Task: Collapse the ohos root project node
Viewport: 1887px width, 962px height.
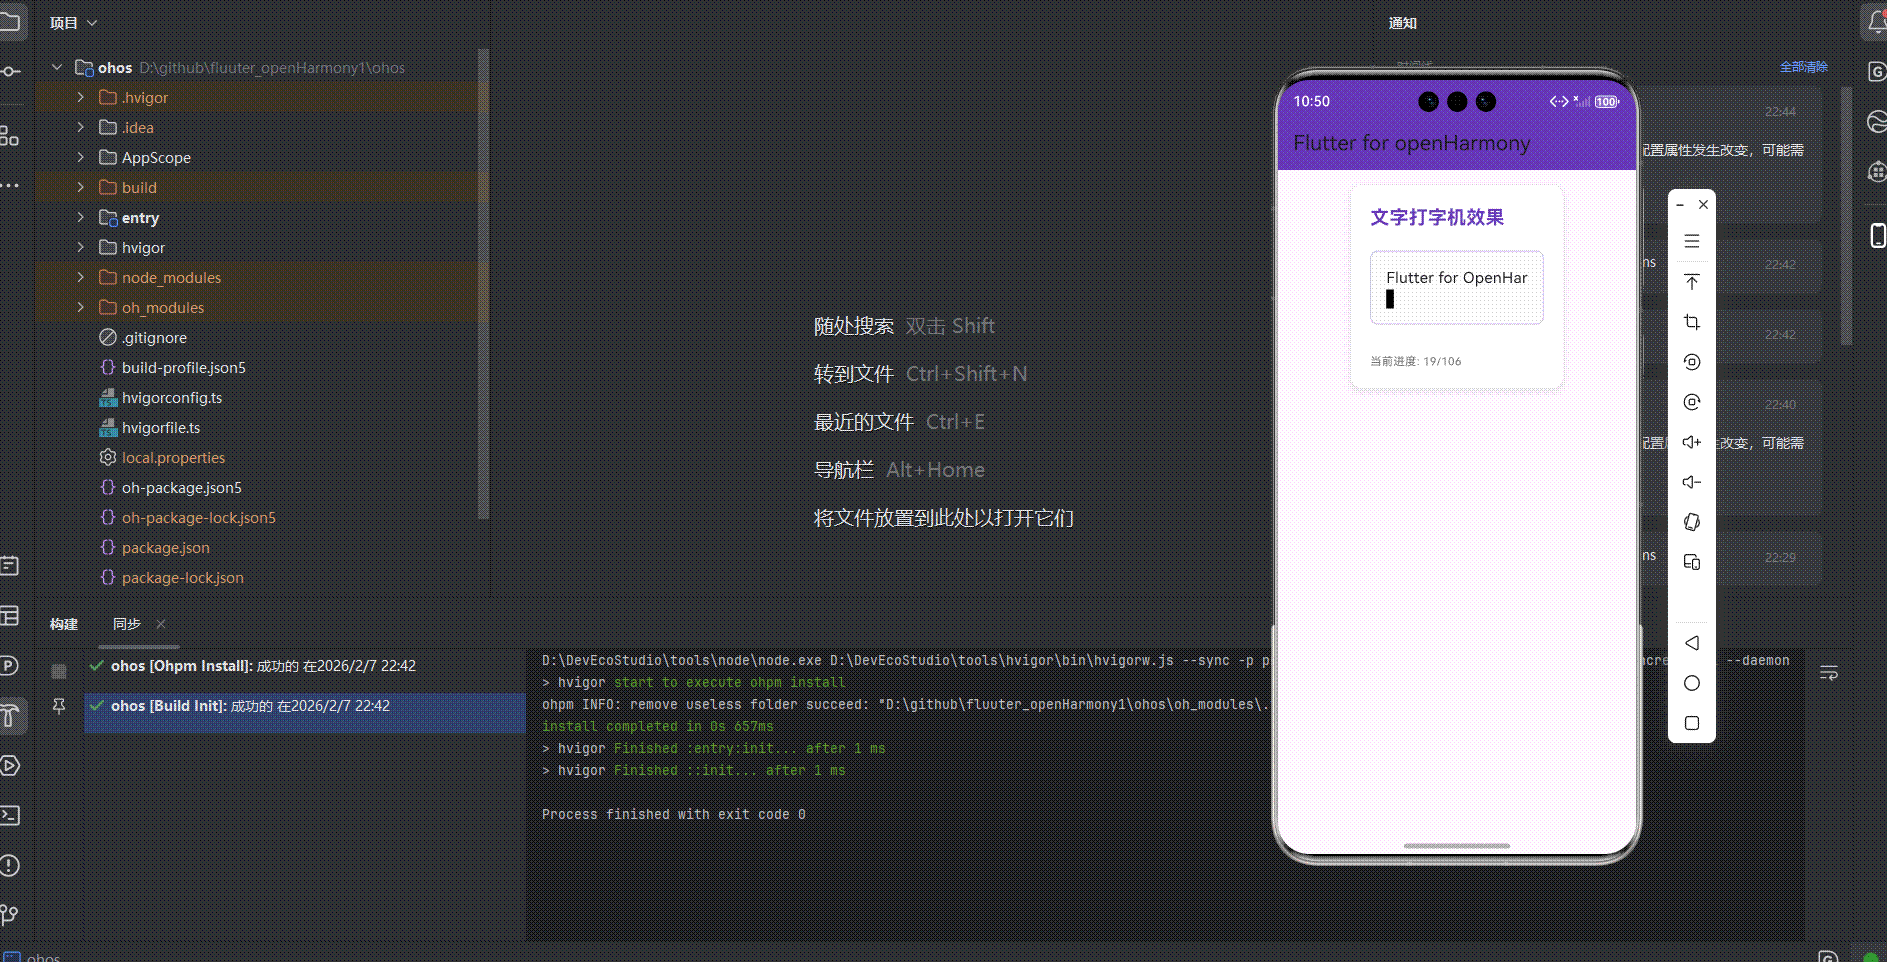Action: tap(57, 67)
